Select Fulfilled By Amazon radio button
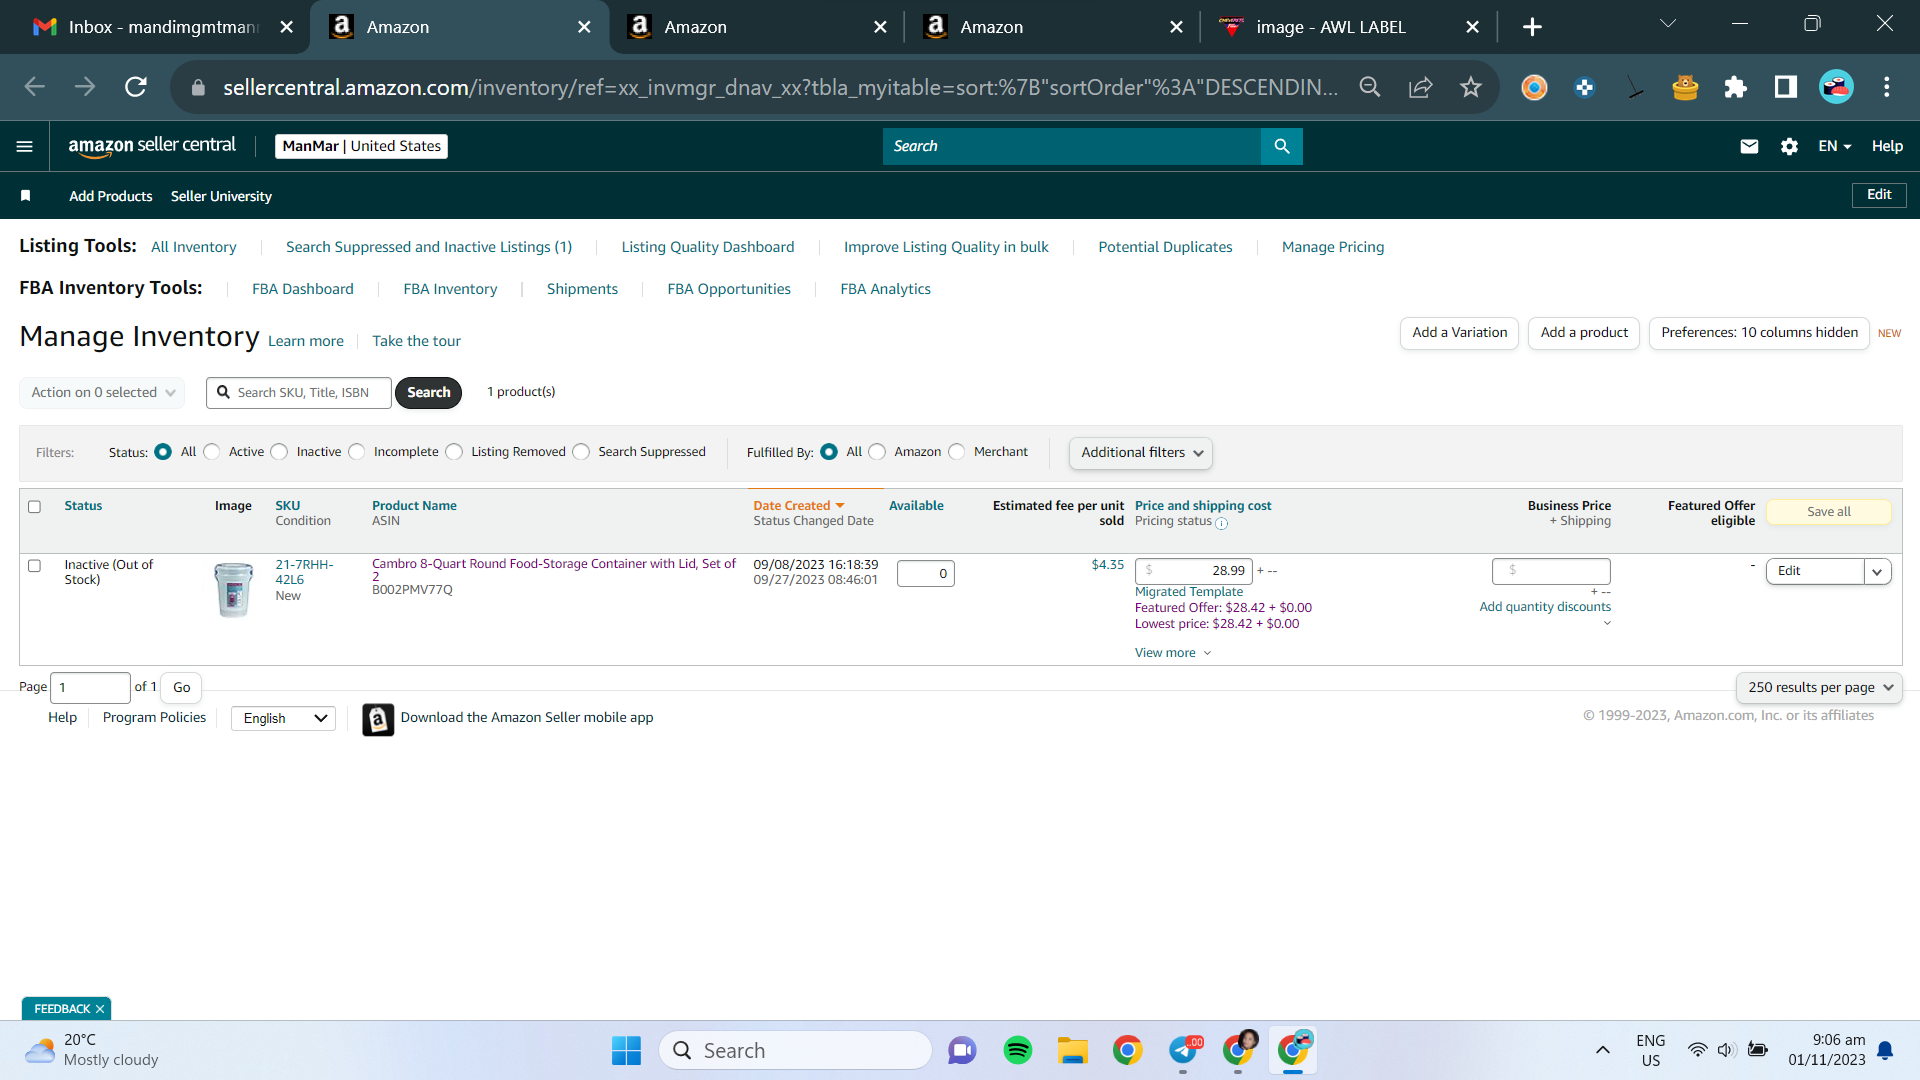1920x1080 pixels. tap(877, 452)
